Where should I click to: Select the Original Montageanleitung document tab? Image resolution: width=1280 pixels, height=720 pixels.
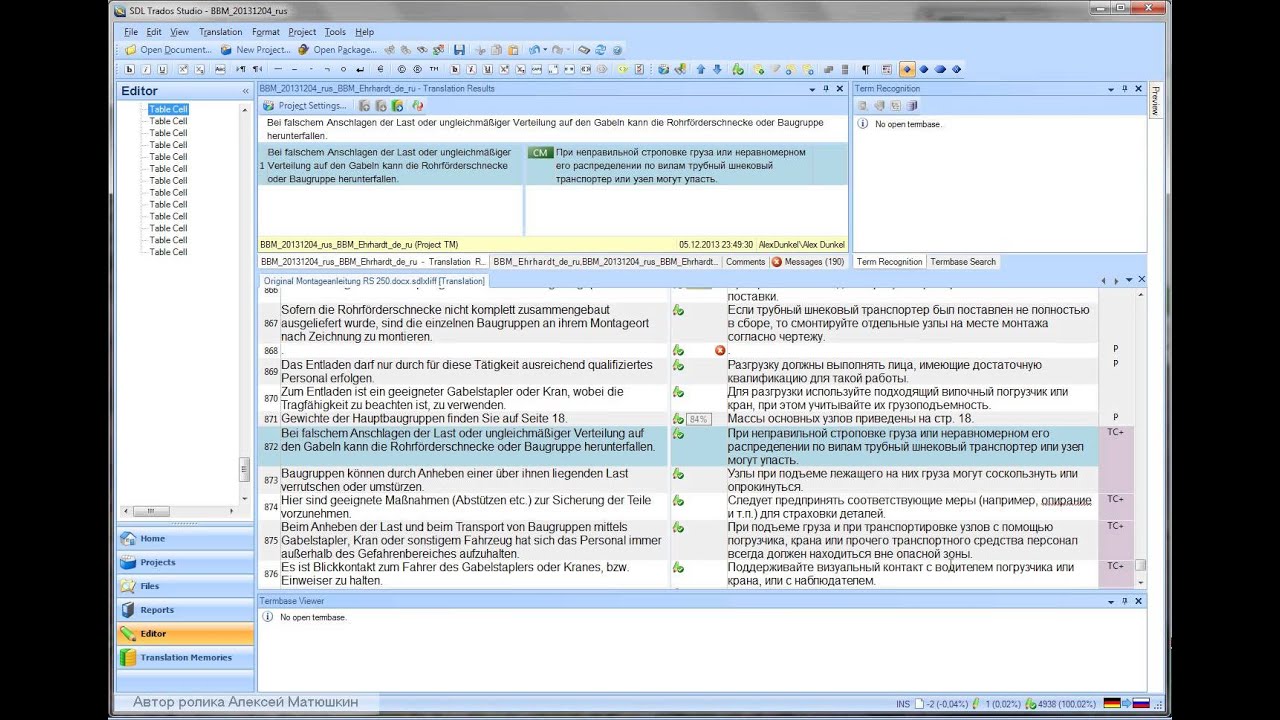coord(374,281)
